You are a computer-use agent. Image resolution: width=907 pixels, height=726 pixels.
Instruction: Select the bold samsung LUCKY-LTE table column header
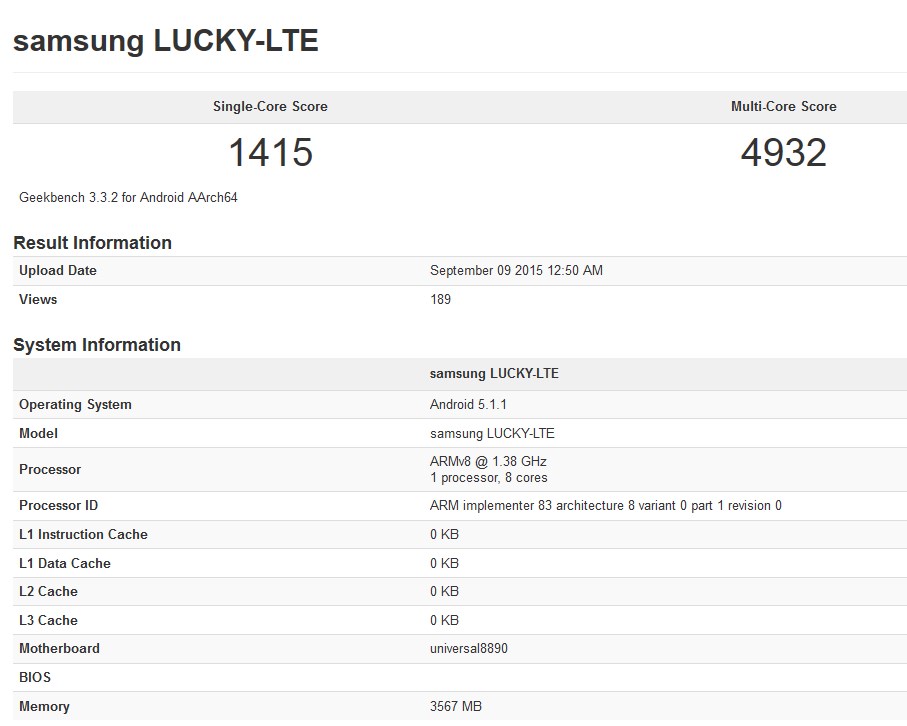tap(494, 374)
